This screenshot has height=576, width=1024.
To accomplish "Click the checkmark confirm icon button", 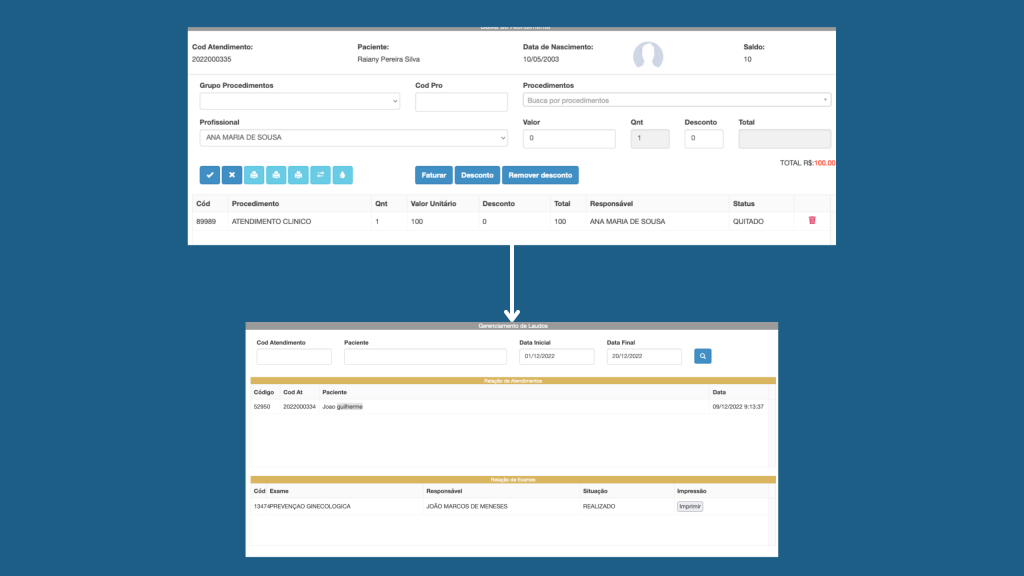I will [x=210, y=175].
